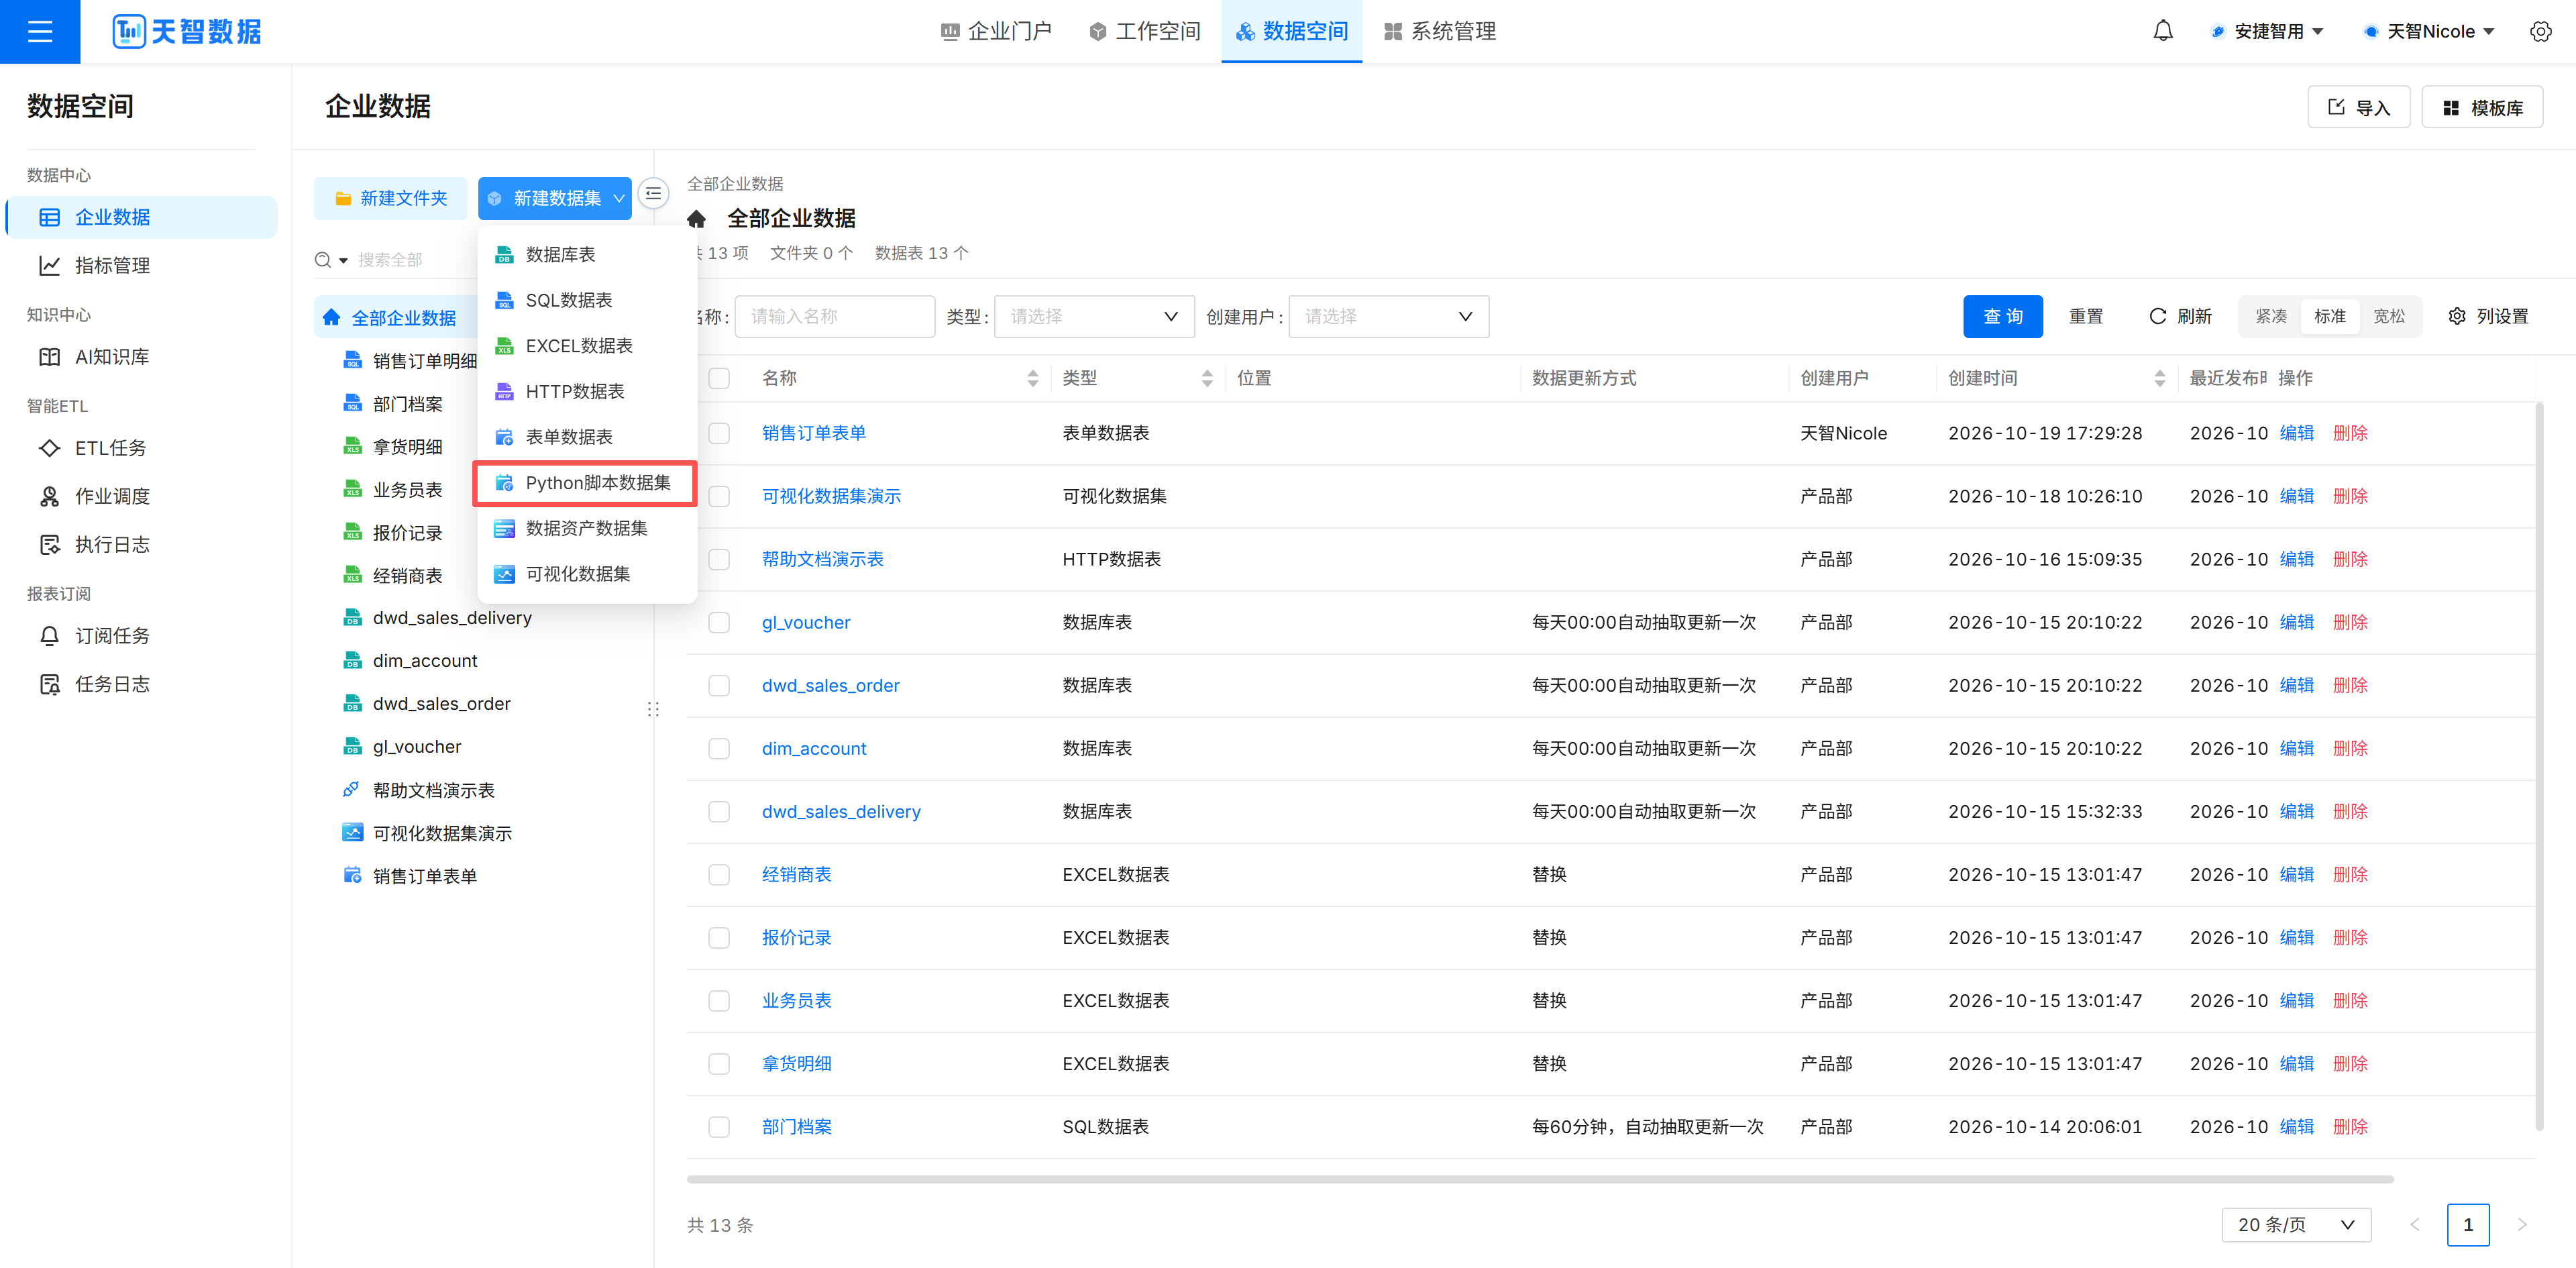Screen dimensions: 2576x1268
Task: Switch to the 工作空间 tab
Action: [1145, 31]
